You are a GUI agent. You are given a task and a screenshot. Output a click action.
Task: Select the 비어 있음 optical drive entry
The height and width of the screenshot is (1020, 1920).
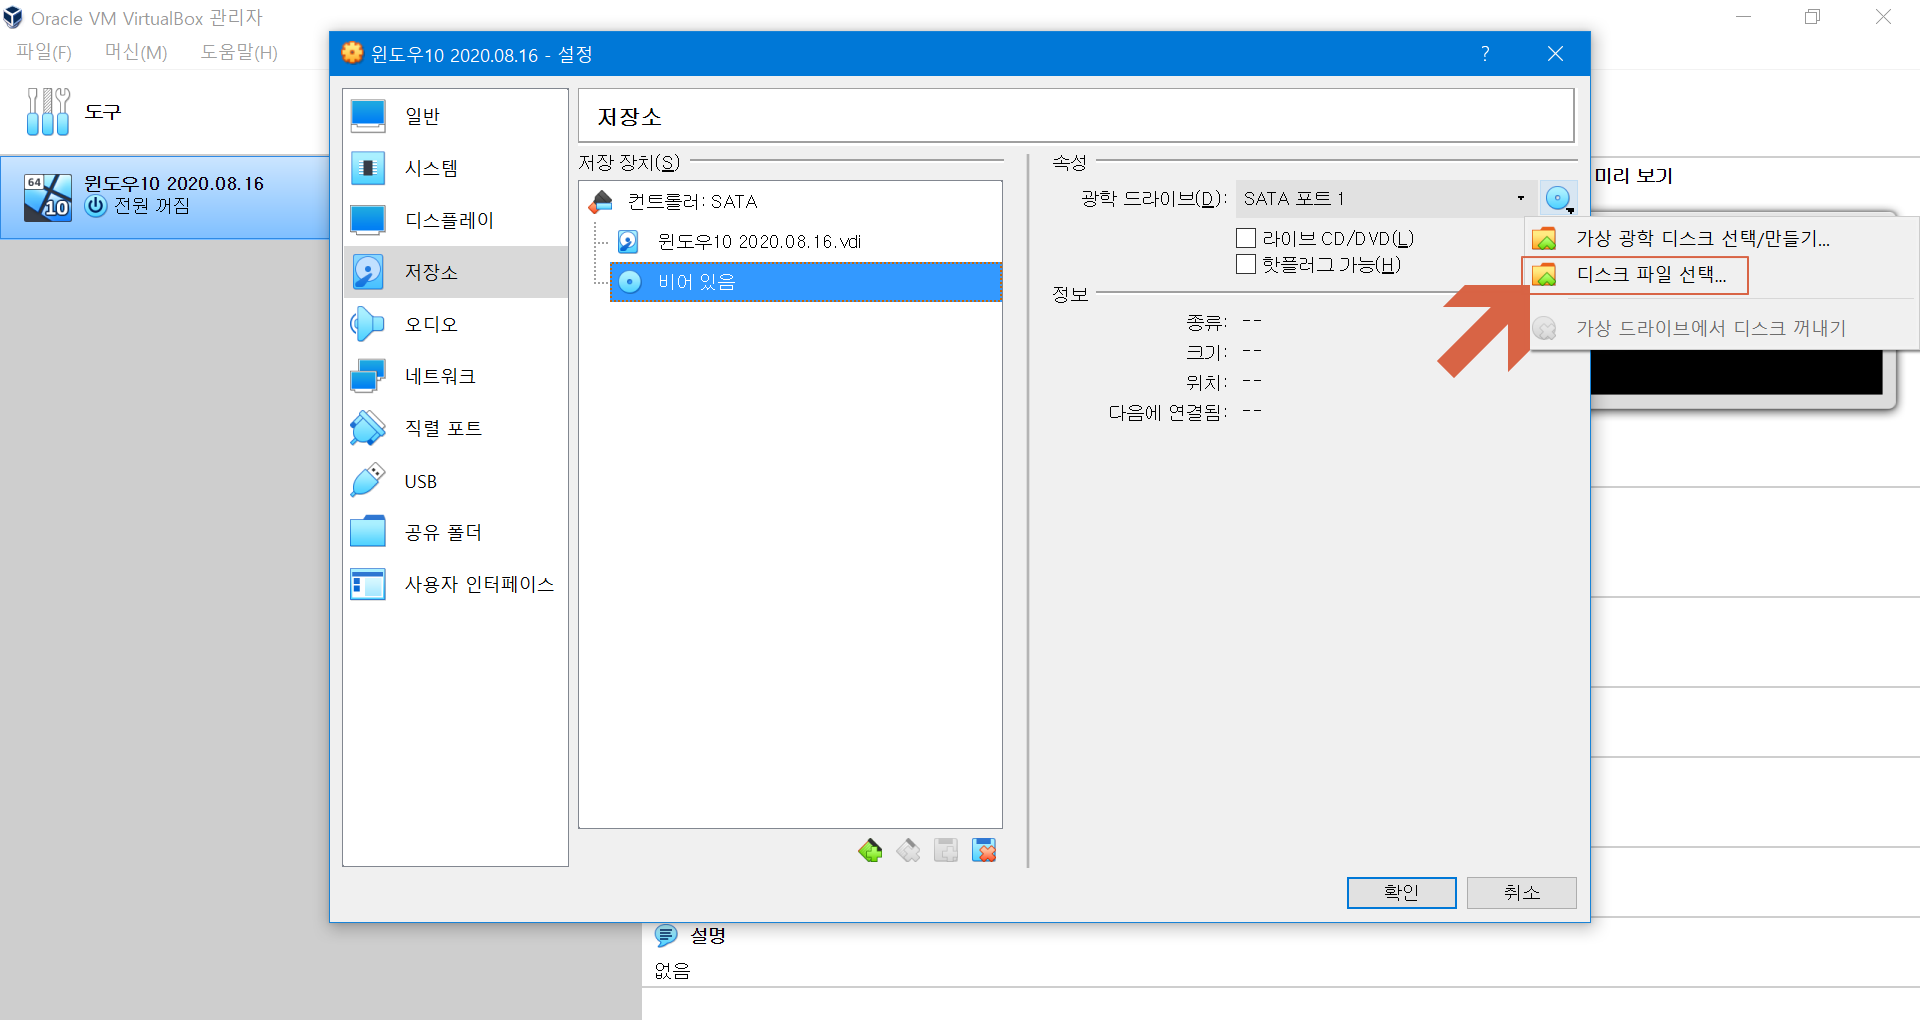tap(806, 282)
